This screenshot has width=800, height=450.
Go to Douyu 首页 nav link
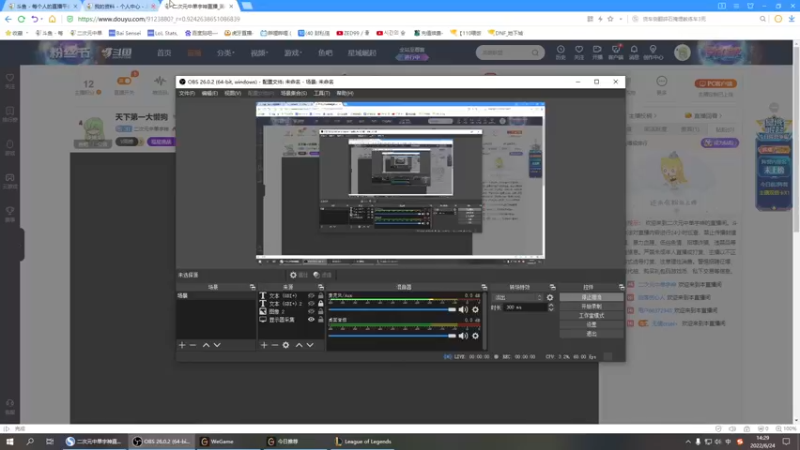click(x=164, y=53)
